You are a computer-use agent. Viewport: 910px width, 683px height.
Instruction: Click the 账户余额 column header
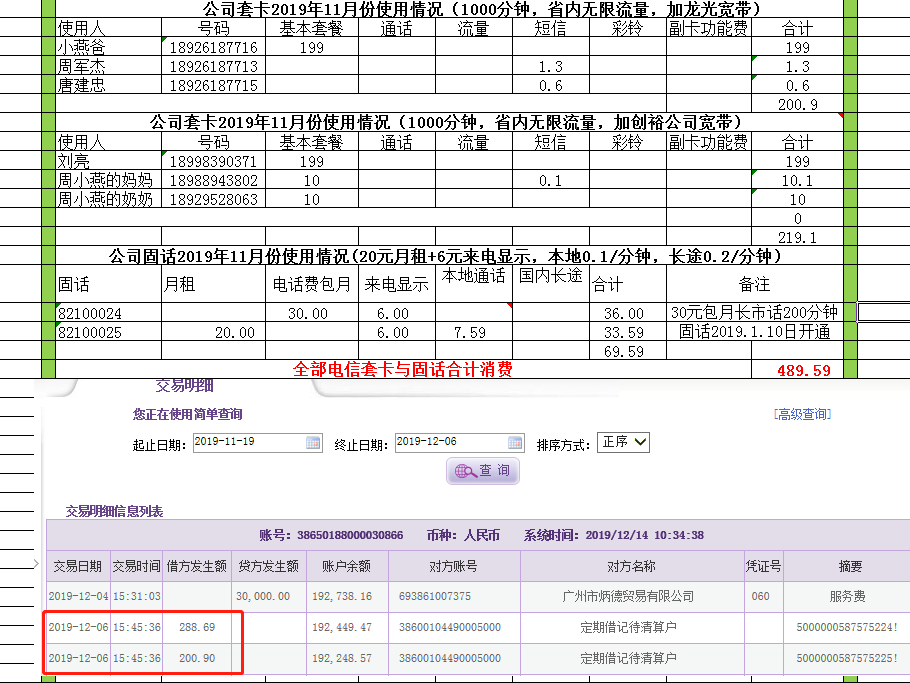point(345,566)
